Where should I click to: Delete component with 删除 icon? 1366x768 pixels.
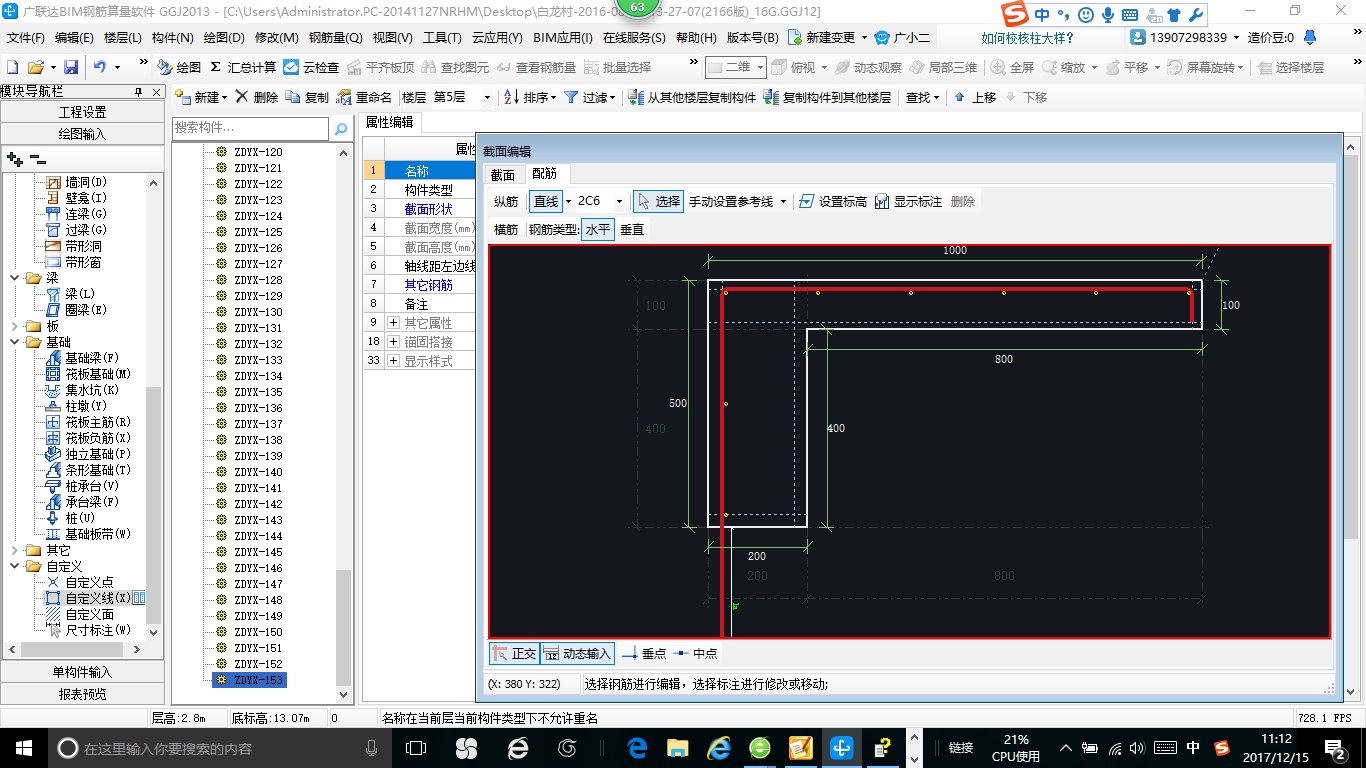256,97
